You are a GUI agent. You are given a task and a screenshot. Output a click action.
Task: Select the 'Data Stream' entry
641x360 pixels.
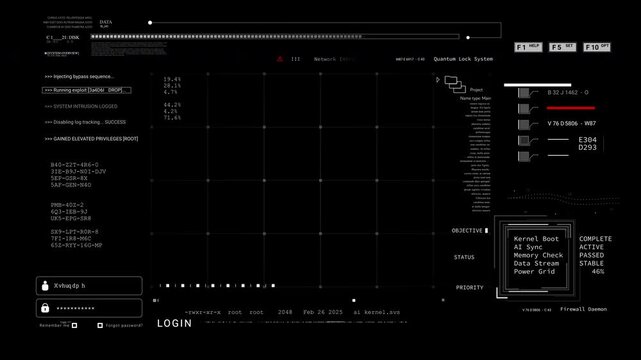pos(536,263)
